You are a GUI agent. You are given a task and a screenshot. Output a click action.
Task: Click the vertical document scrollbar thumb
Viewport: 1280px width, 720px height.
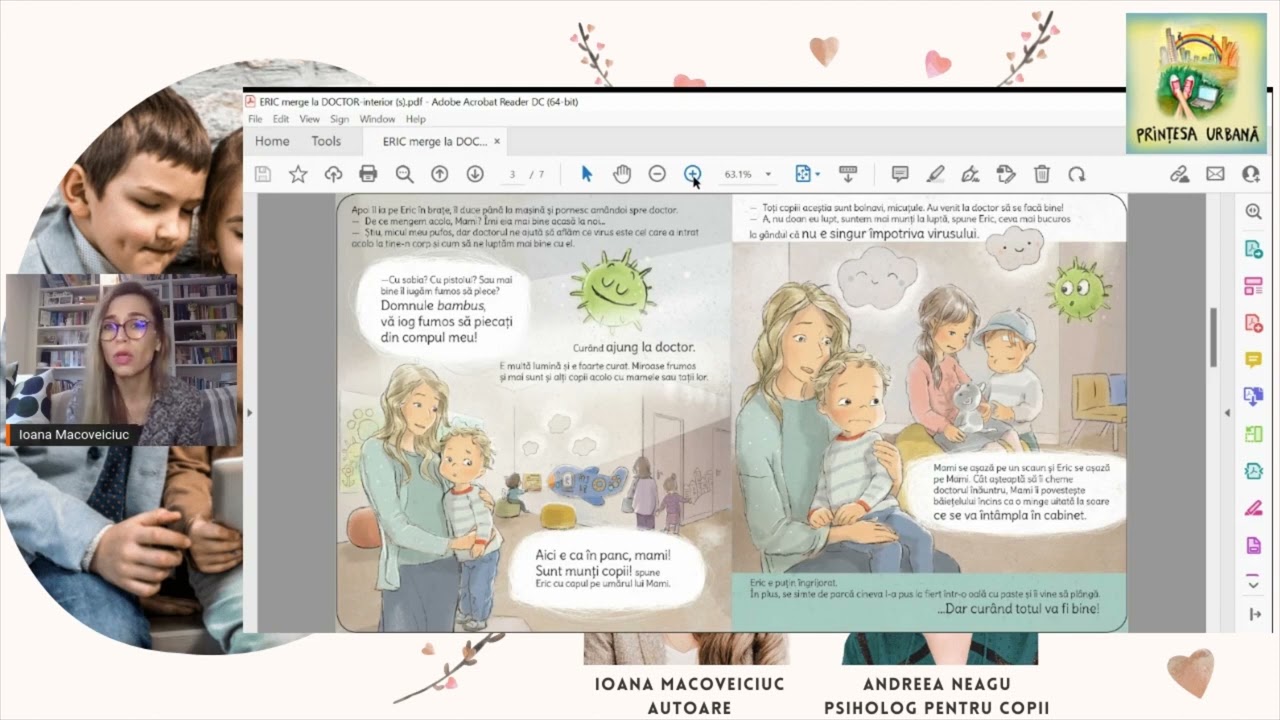tap(1215, 337)
